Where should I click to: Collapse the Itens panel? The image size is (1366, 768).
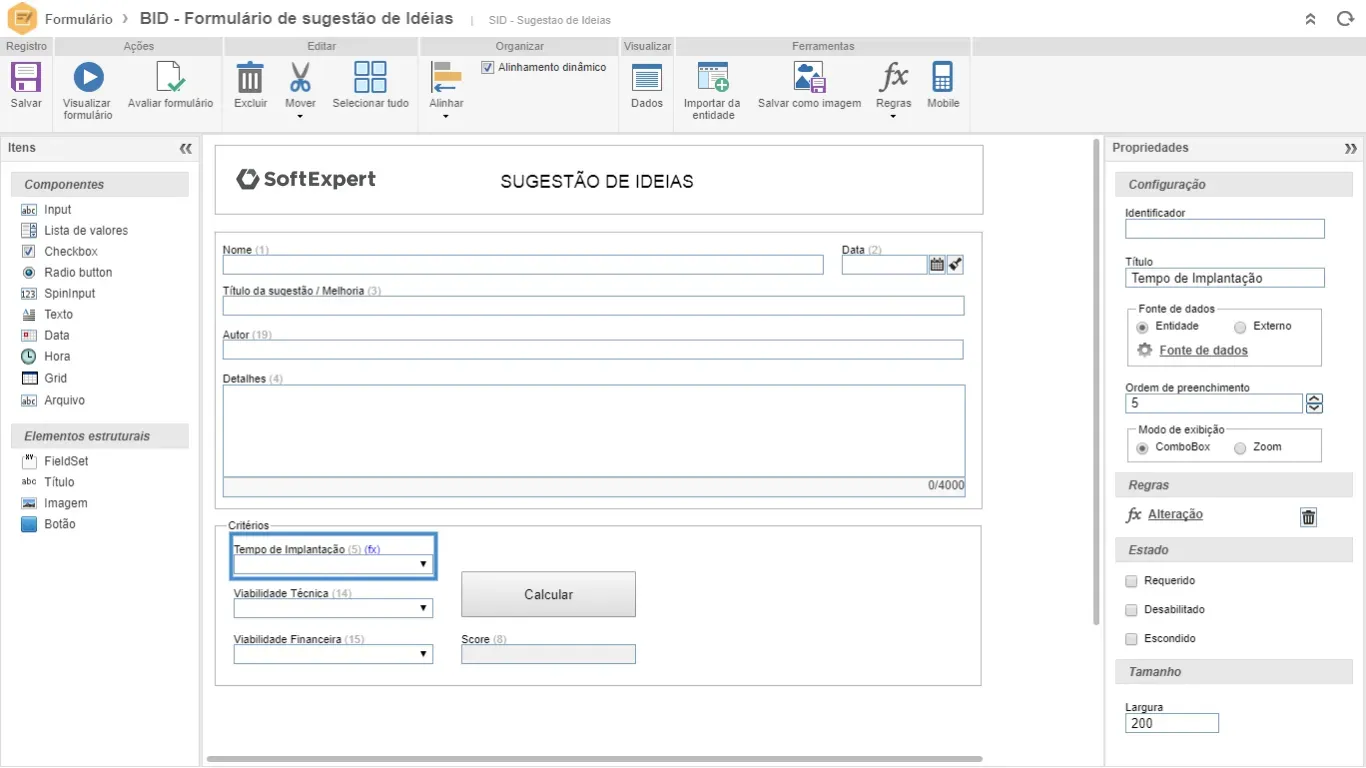tap(185, 148)
